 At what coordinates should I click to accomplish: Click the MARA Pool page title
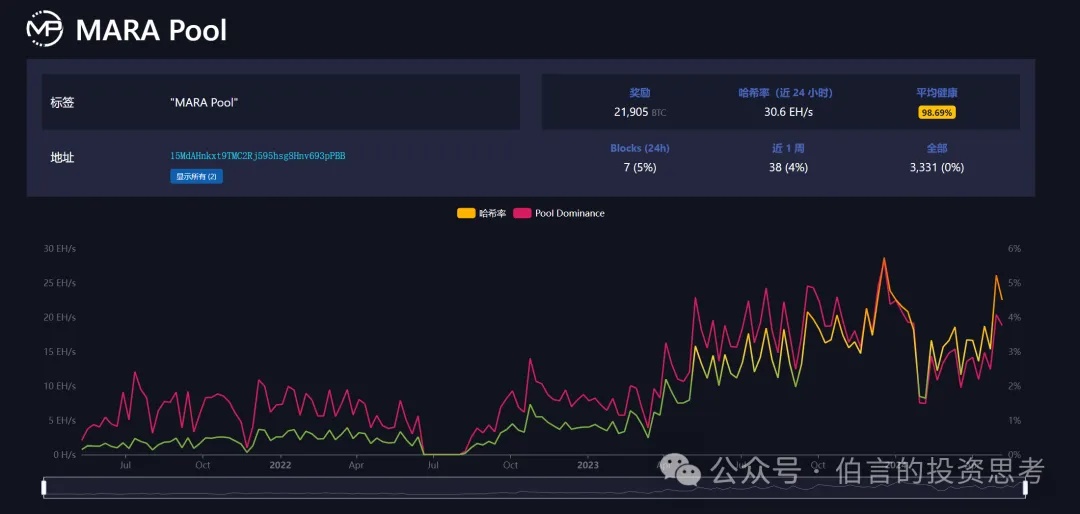click(151, 30)
